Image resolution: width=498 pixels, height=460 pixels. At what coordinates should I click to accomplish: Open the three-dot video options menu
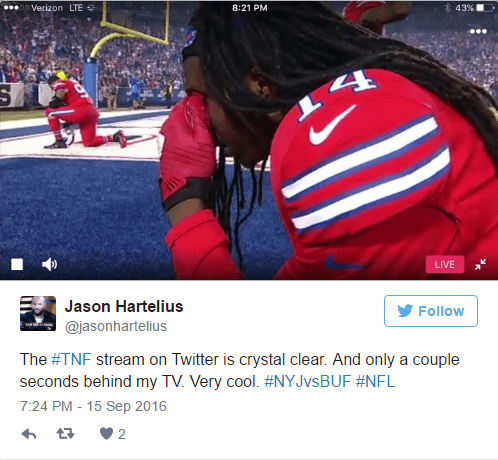(x=478, y=31)
